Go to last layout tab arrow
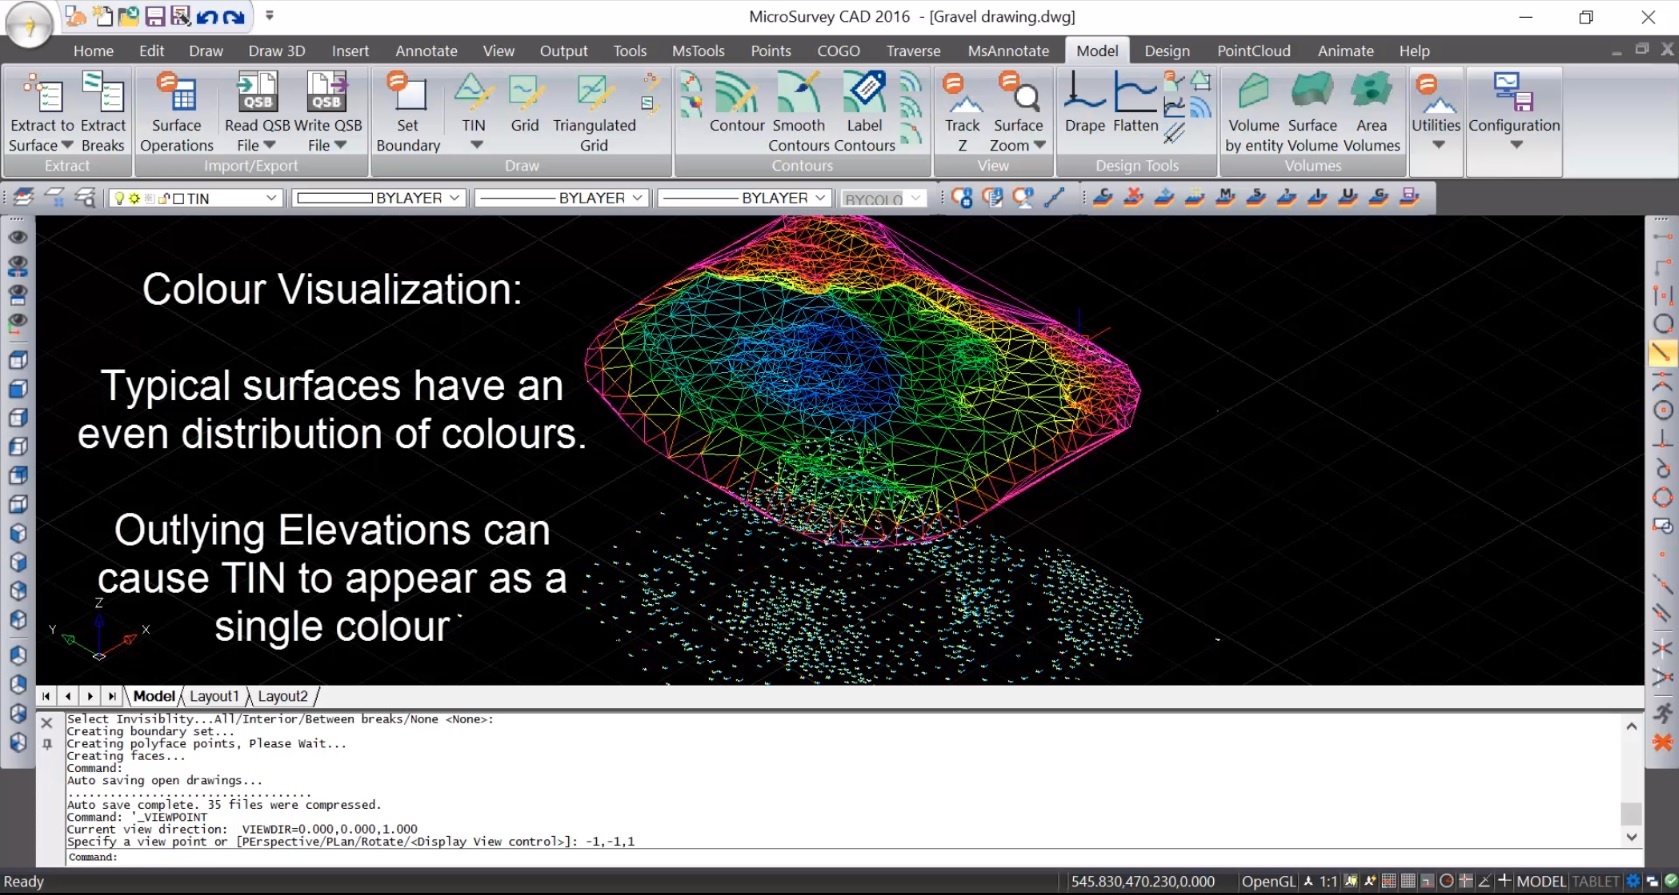1679x895 pixels. (112, 696)
